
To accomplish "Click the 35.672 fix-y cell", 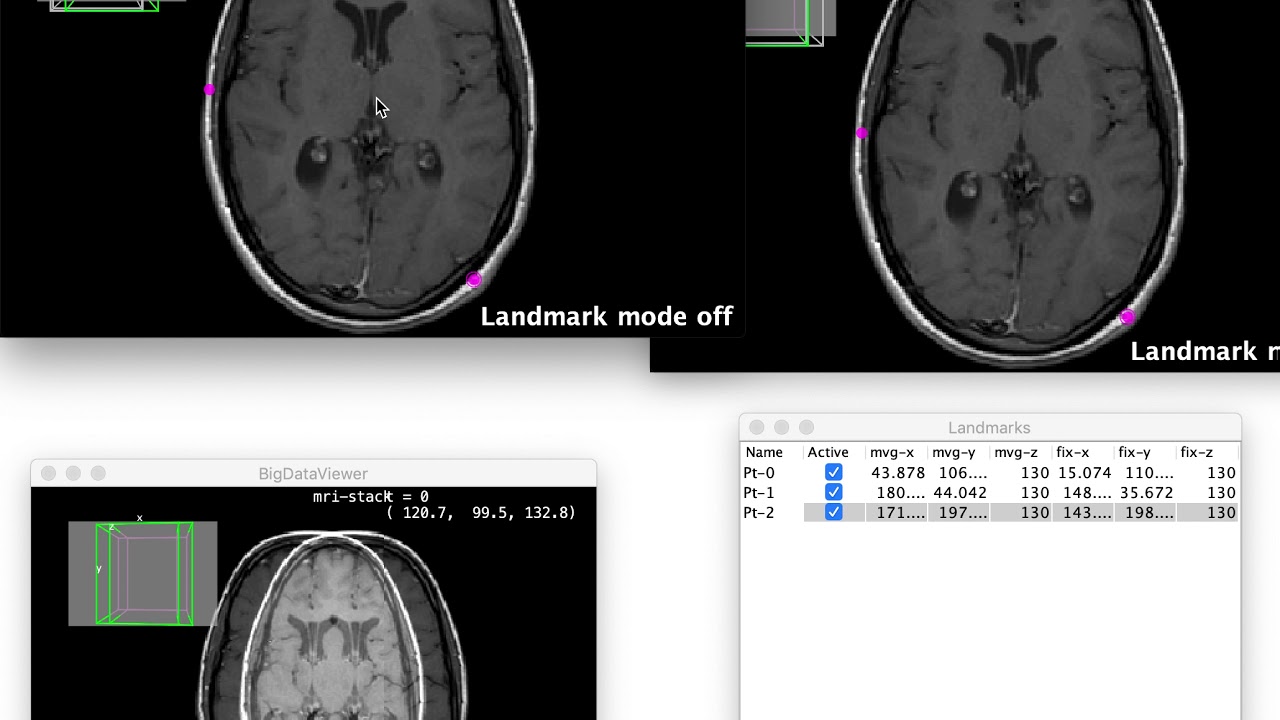I will tap(1146, 492).
